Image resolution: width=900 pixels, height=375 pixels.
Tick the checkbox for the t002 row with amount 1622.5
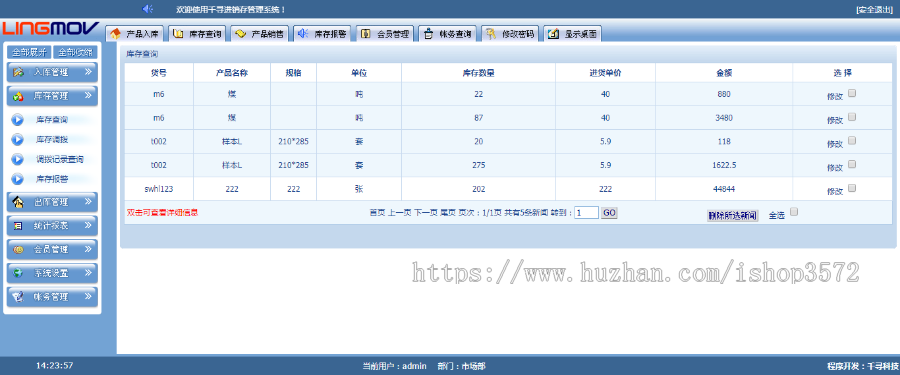tap(852, 164)
